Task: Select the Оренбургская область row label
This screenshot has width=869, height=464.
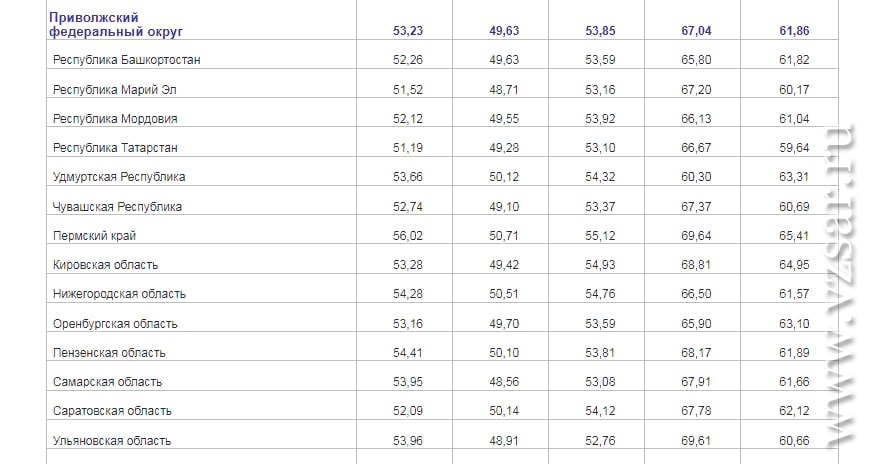Action: pyautogui.click(x=115, y=324)
